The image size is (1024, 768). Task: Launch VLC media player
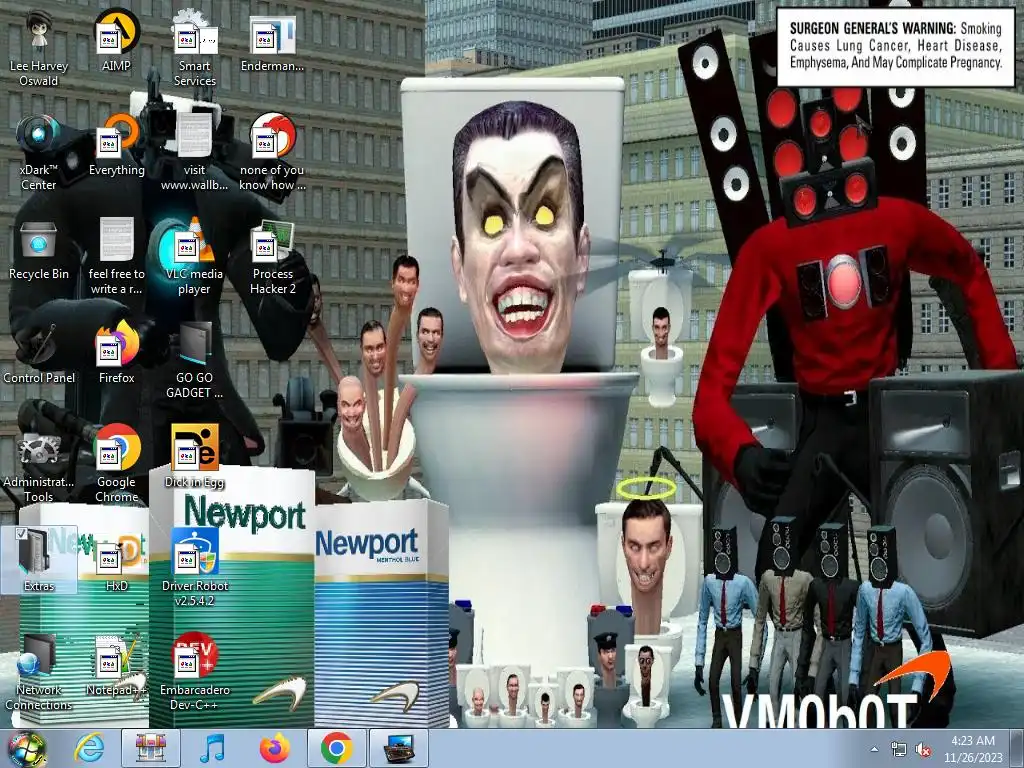195,256
